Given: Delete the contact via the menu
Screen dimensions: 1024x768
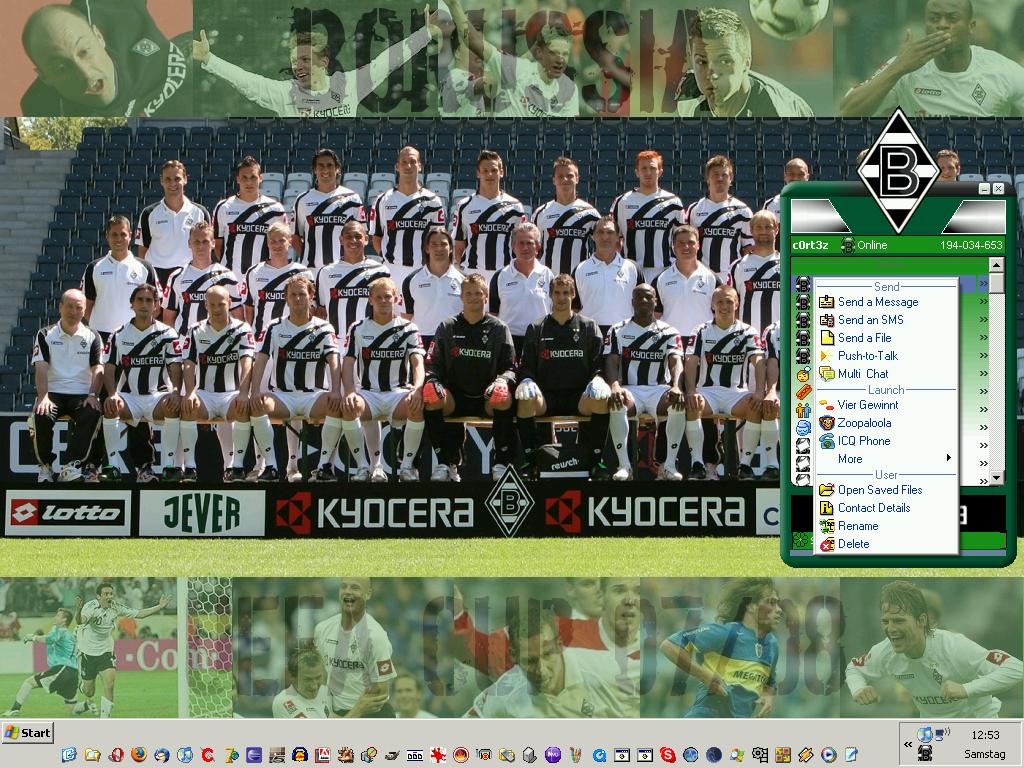Looking at the screenshot, I should 886,544.
